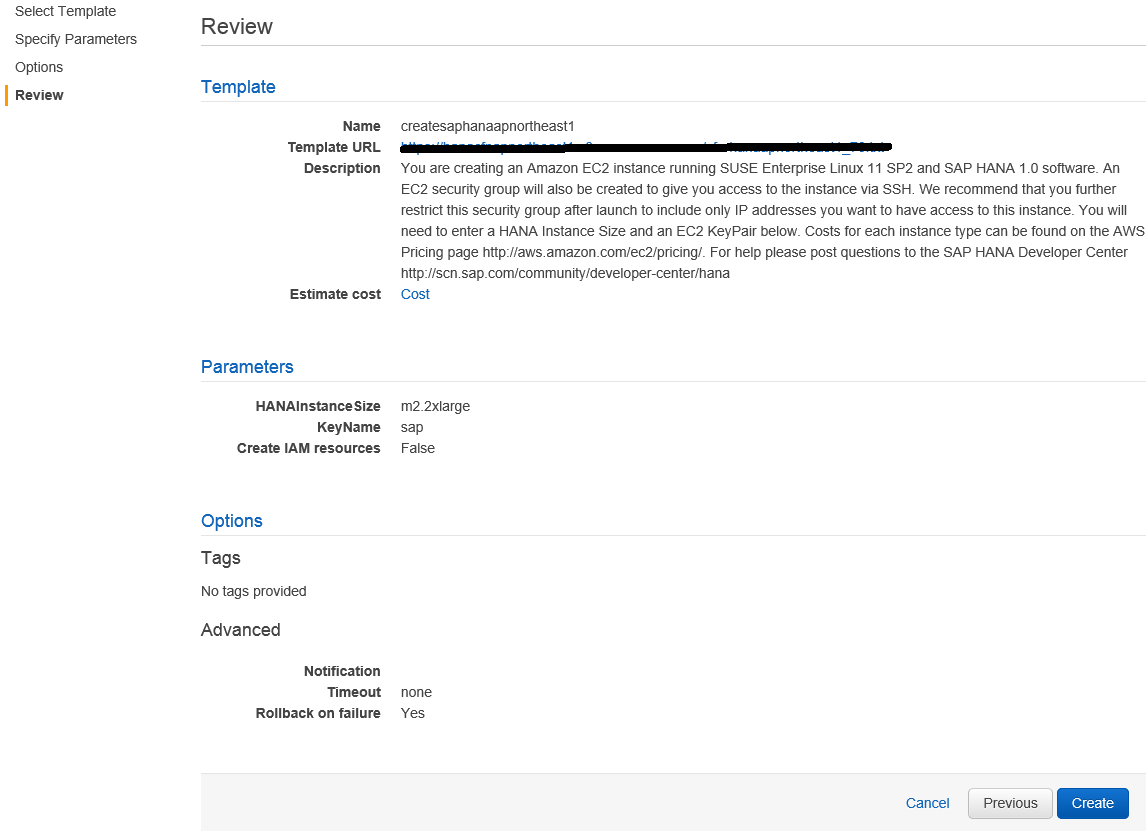
Task: Click the Create IAM resources value False
Action: 417,448
